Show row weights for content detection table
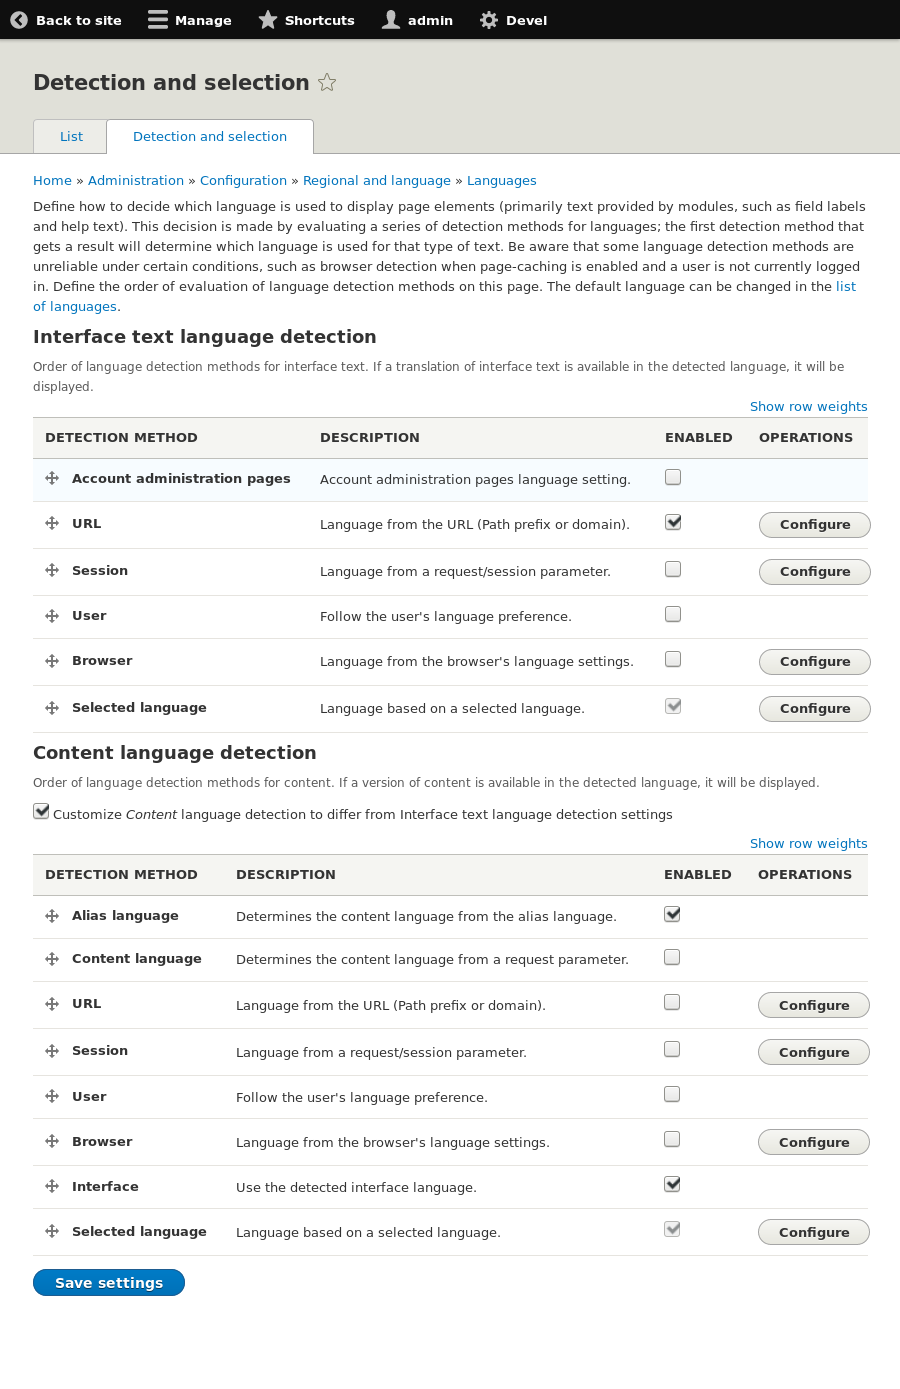Image resolution: width=900 pixels, height=1389 pixels. 808,843
